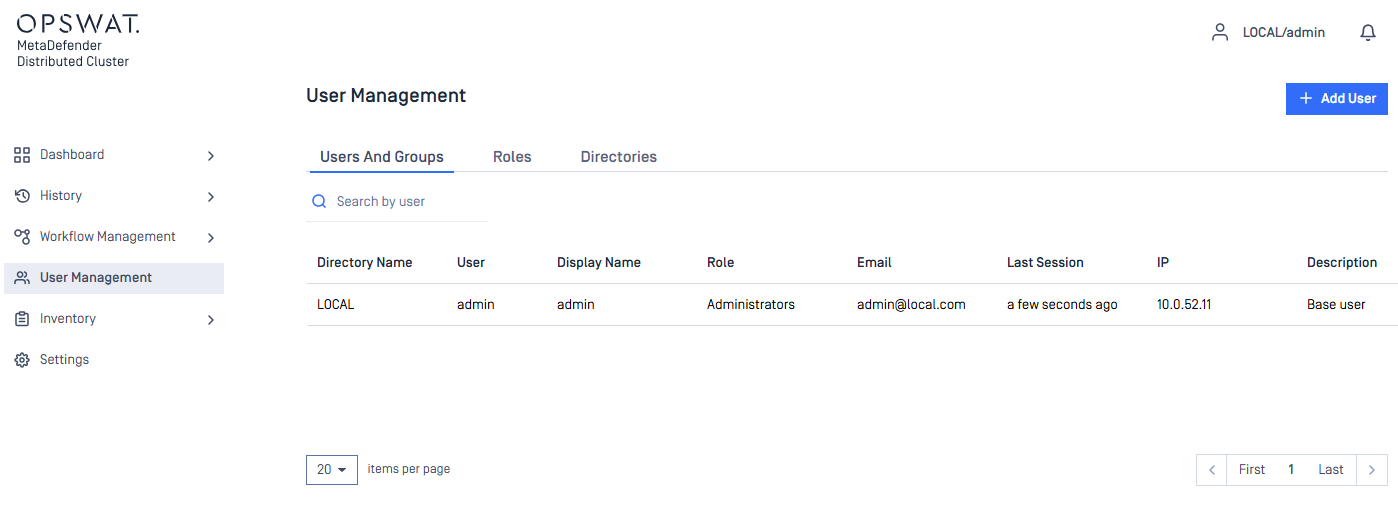The height and width of the screenshot is (512, 1398).
Task: Focus the Search by user field
Action: coord(405,202)
